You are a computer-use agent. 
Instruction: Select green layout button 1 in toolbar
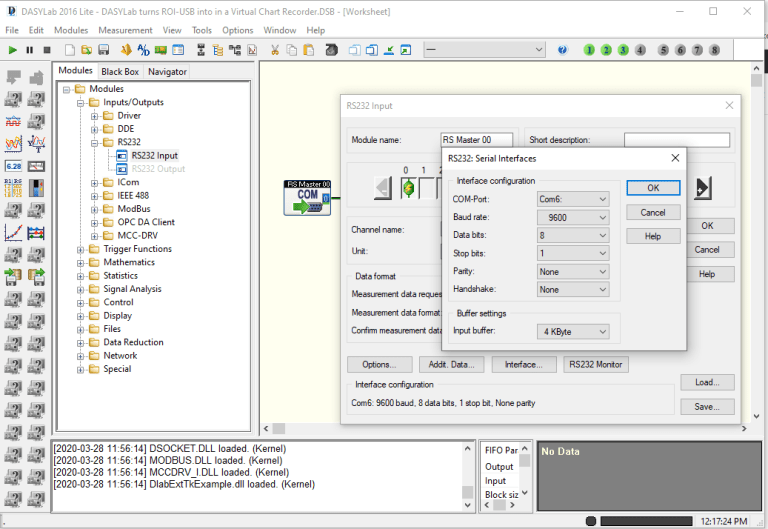click(589, 50)
